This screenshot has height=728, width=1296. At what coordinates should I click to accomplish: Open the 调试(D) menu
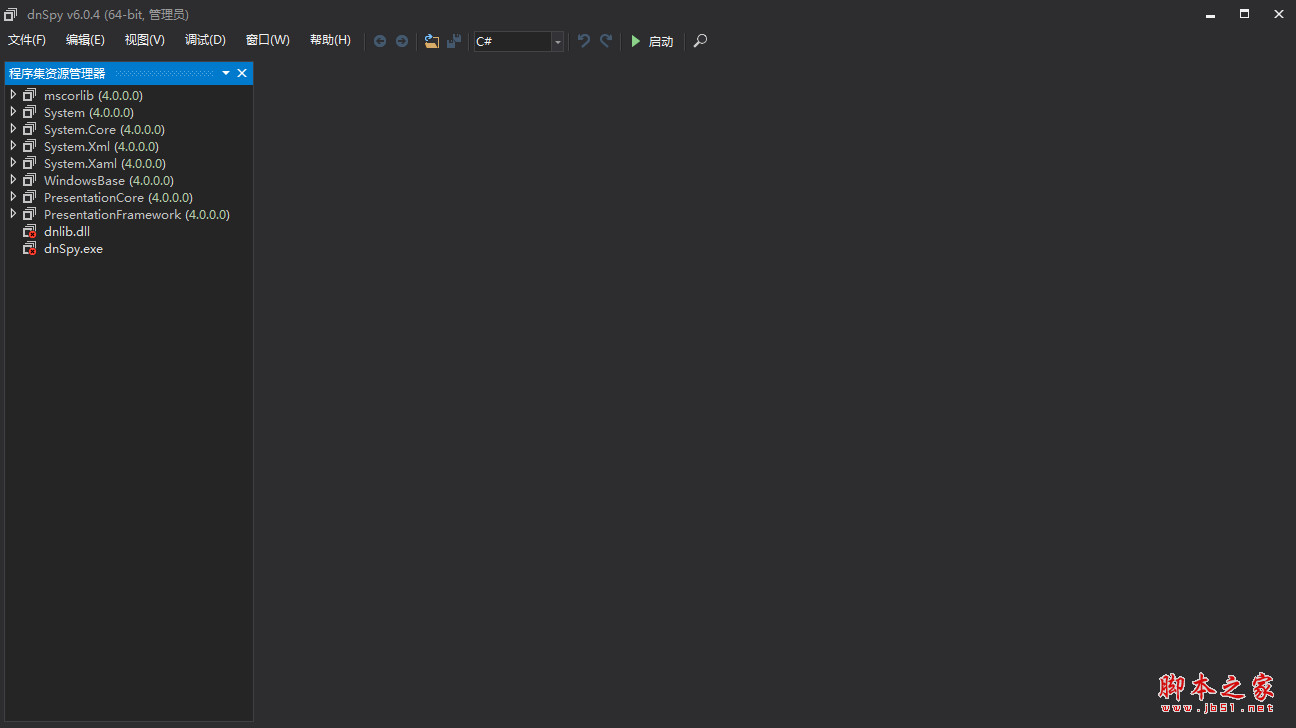coord(205,40)
